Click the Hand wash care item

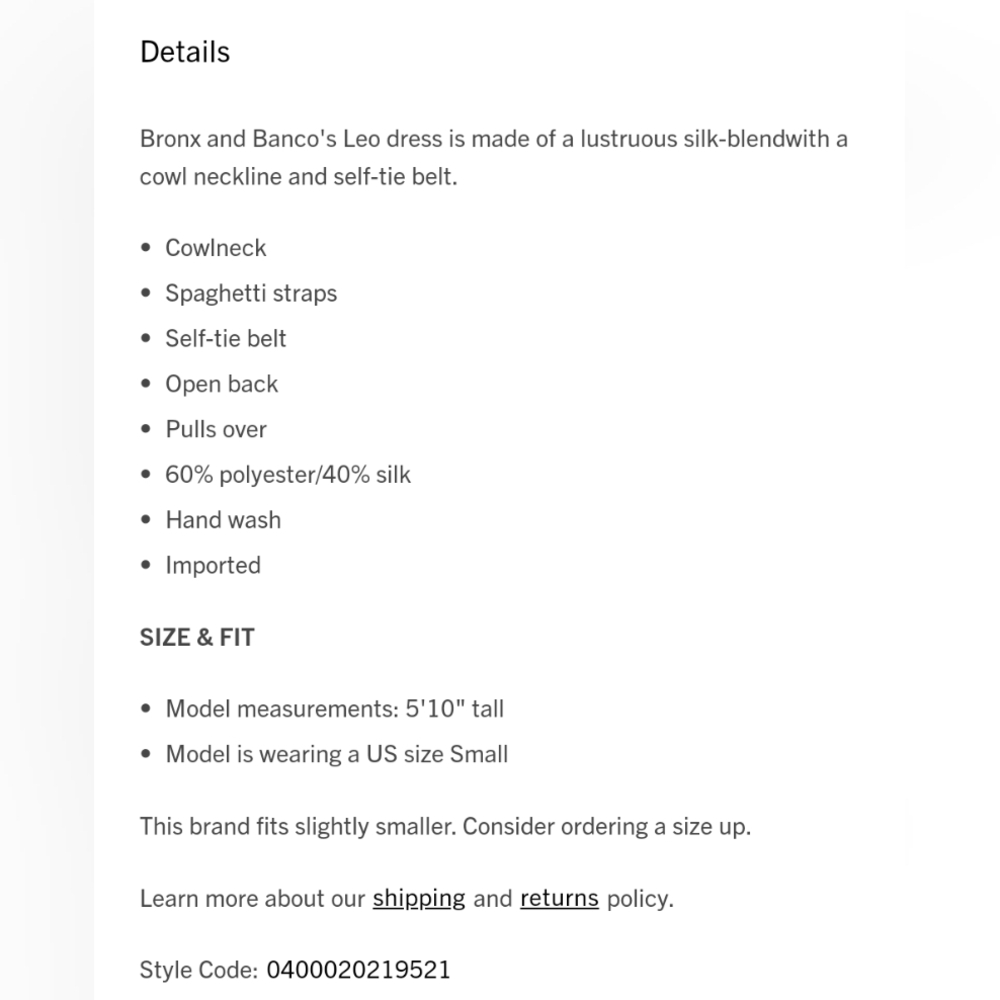223,520
